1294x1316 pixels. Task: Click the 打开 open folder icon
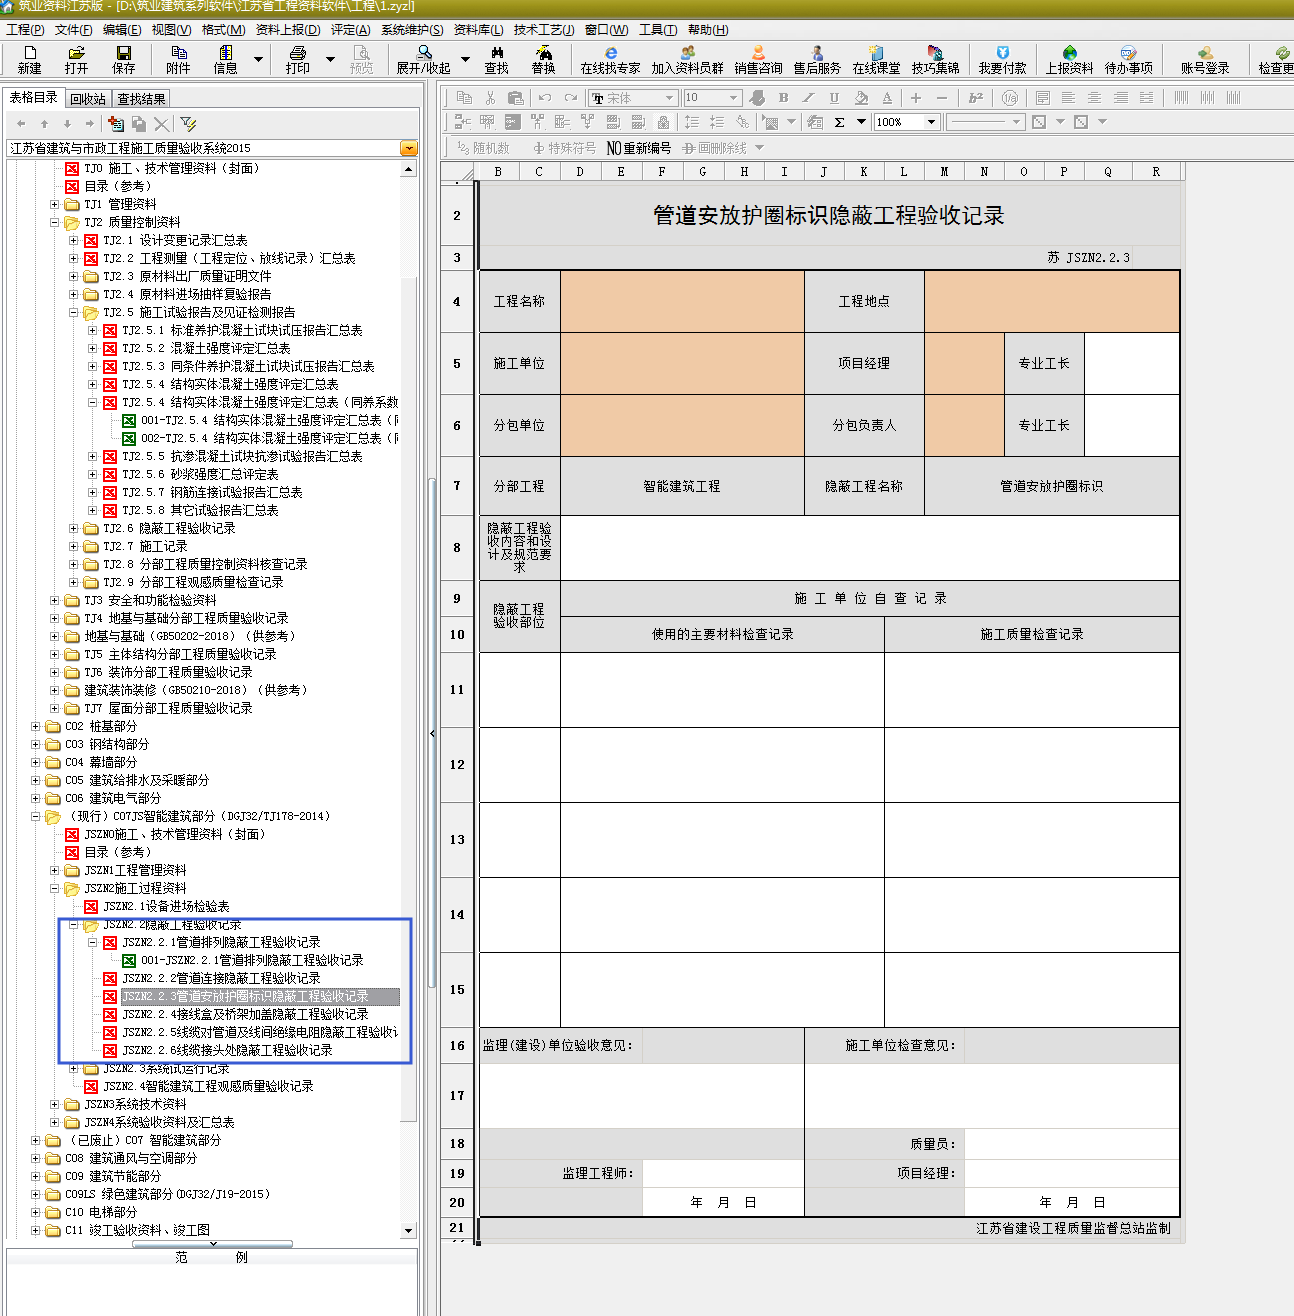tap(76, 59)
